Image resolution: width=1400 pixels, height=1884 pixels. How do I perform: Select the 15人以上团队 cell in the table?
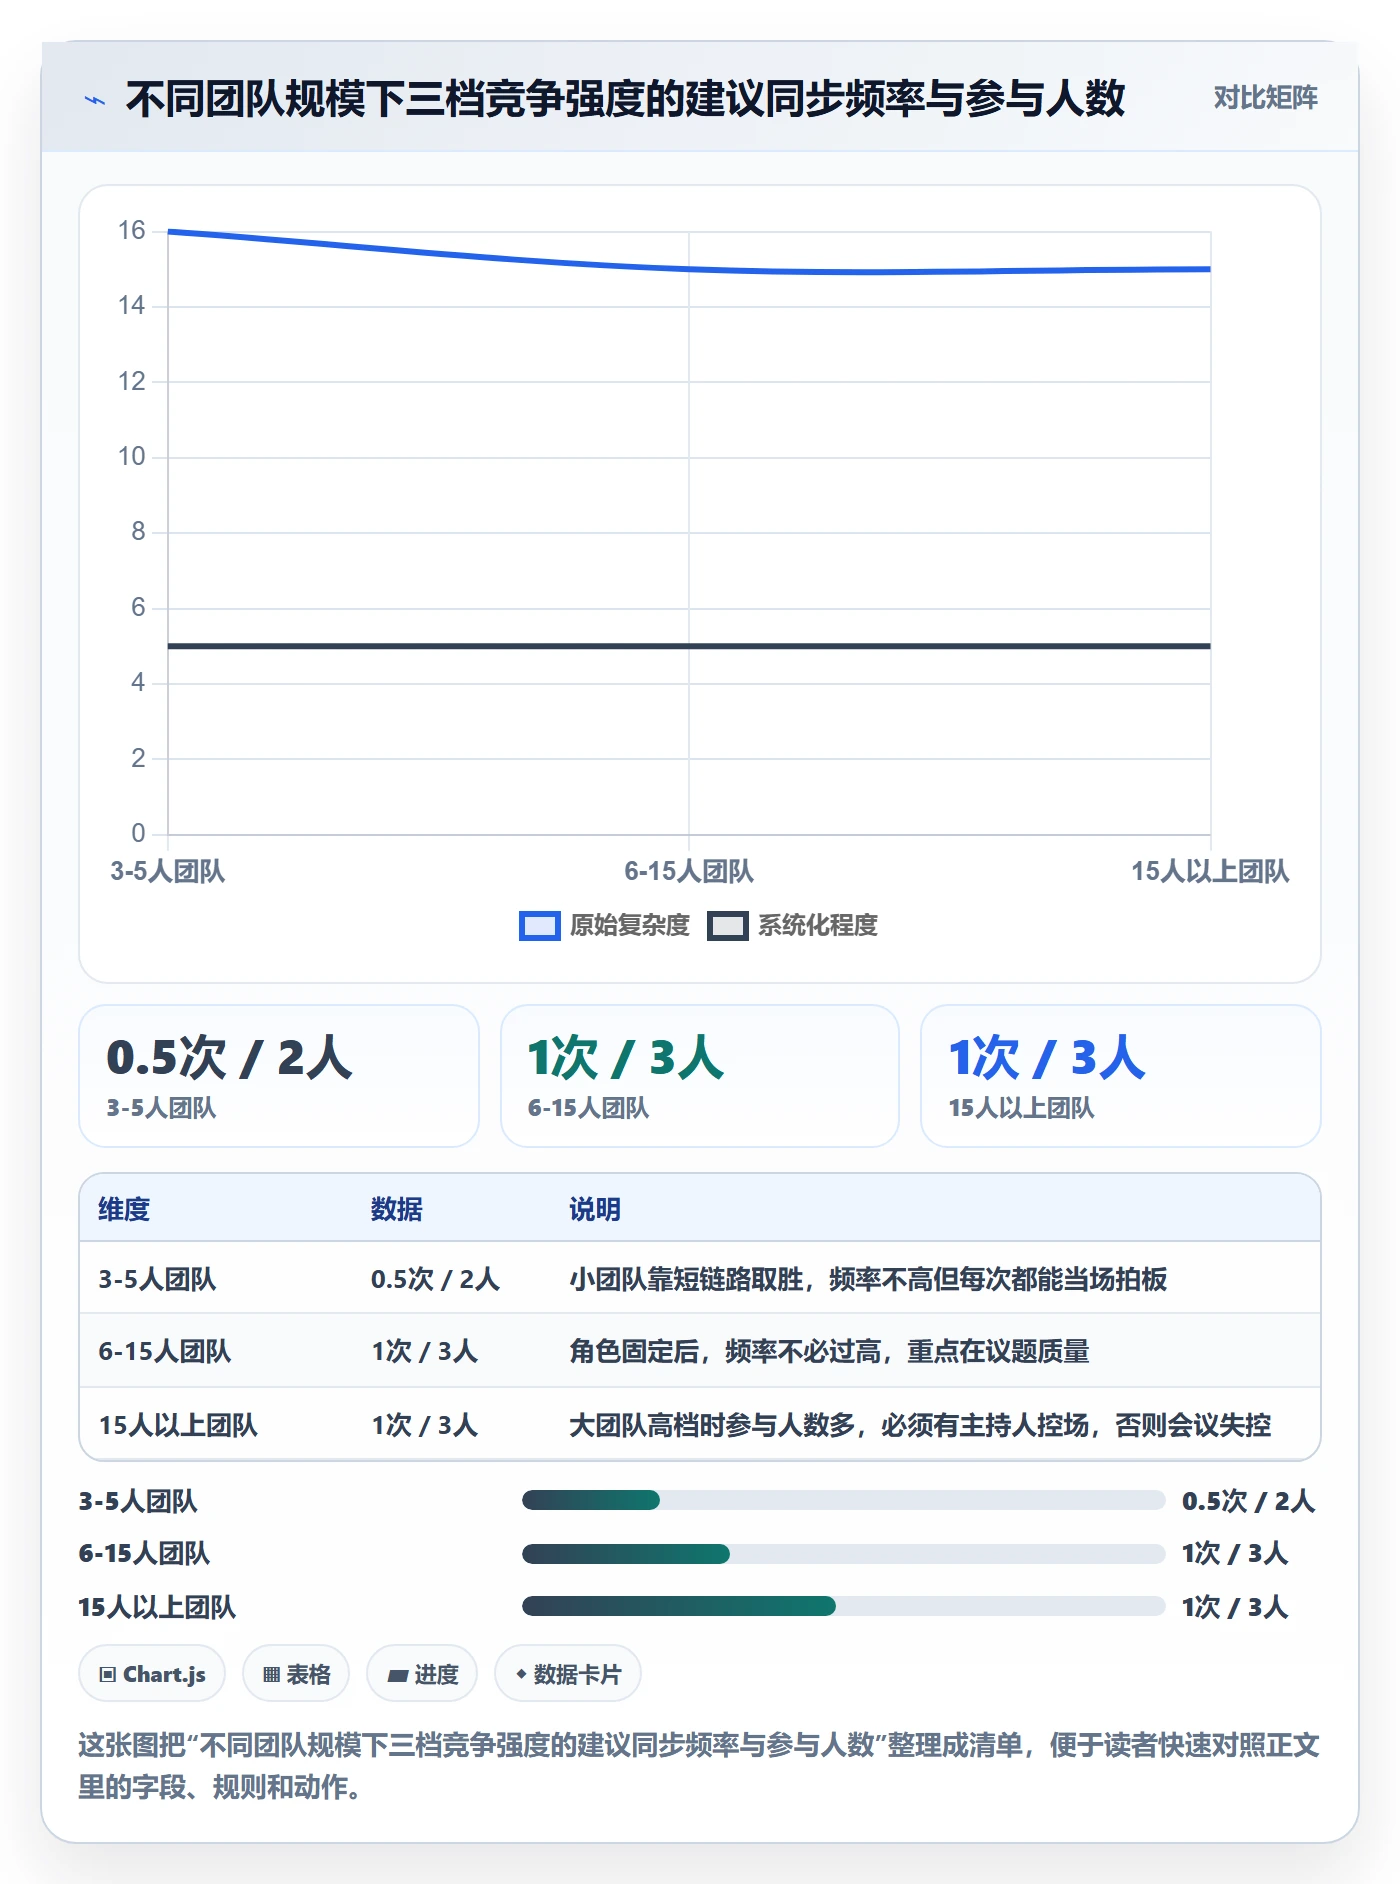(178, 1425)
